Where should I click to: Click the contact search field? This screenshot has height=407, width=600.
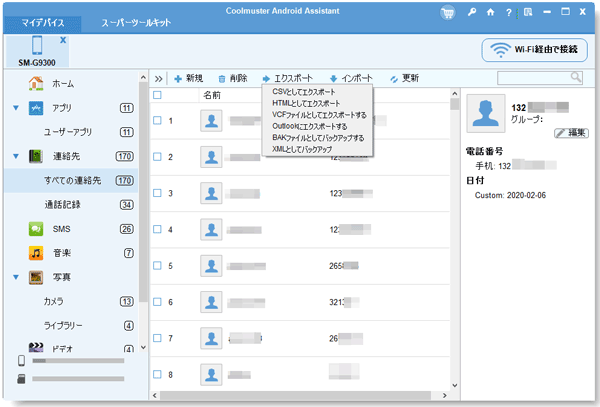pyautogui.click(x=540, y=78)
